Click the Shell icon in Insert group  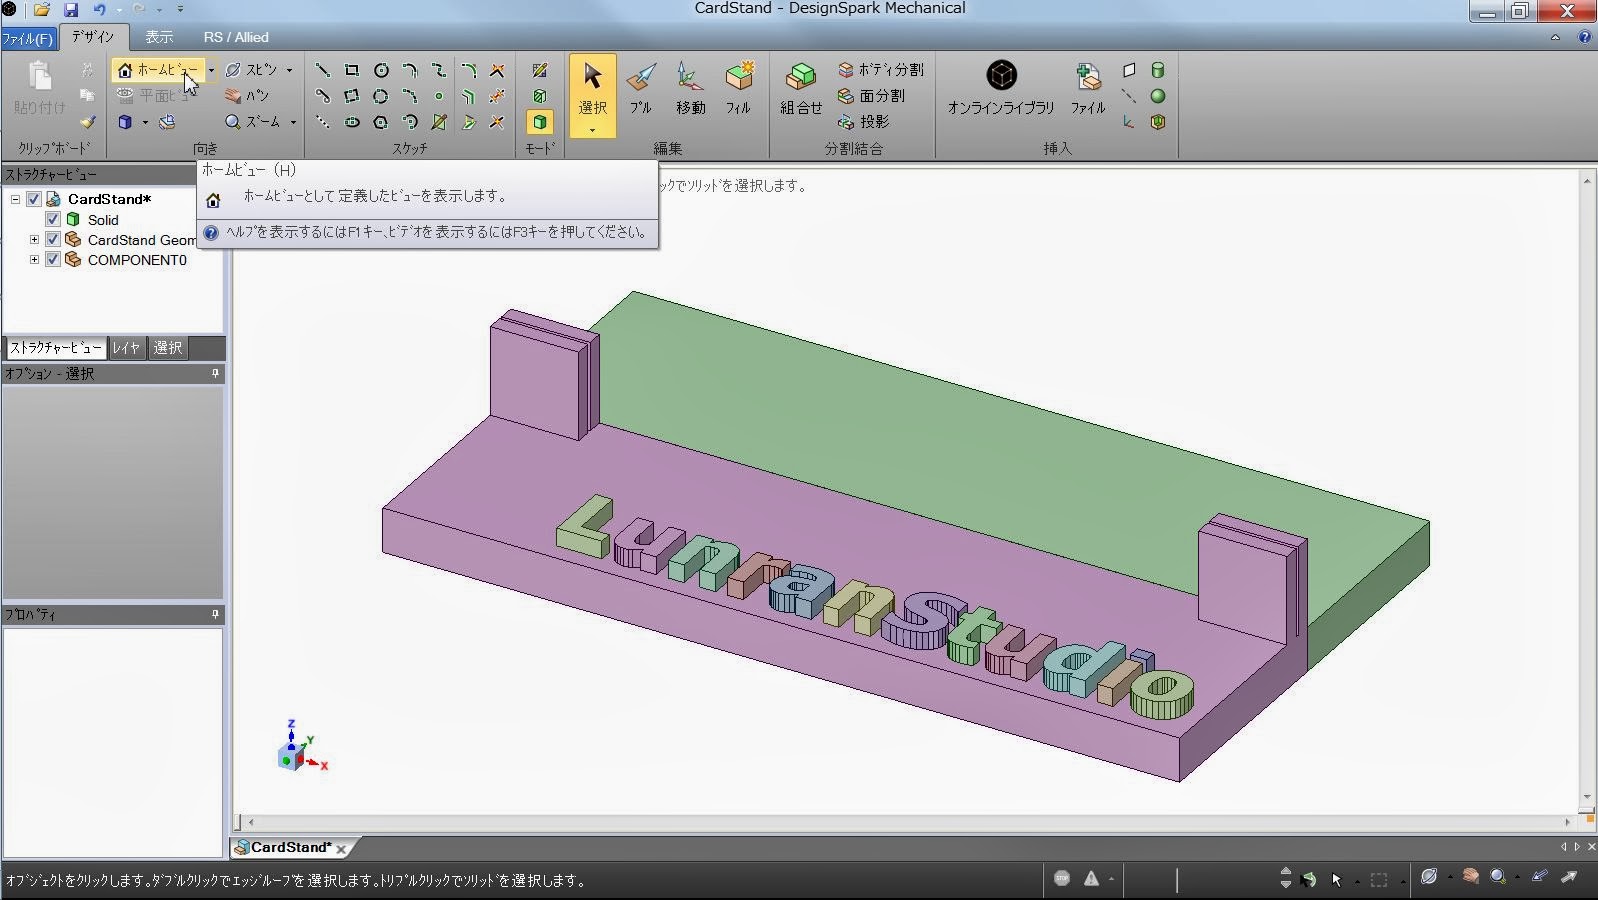1158,122
